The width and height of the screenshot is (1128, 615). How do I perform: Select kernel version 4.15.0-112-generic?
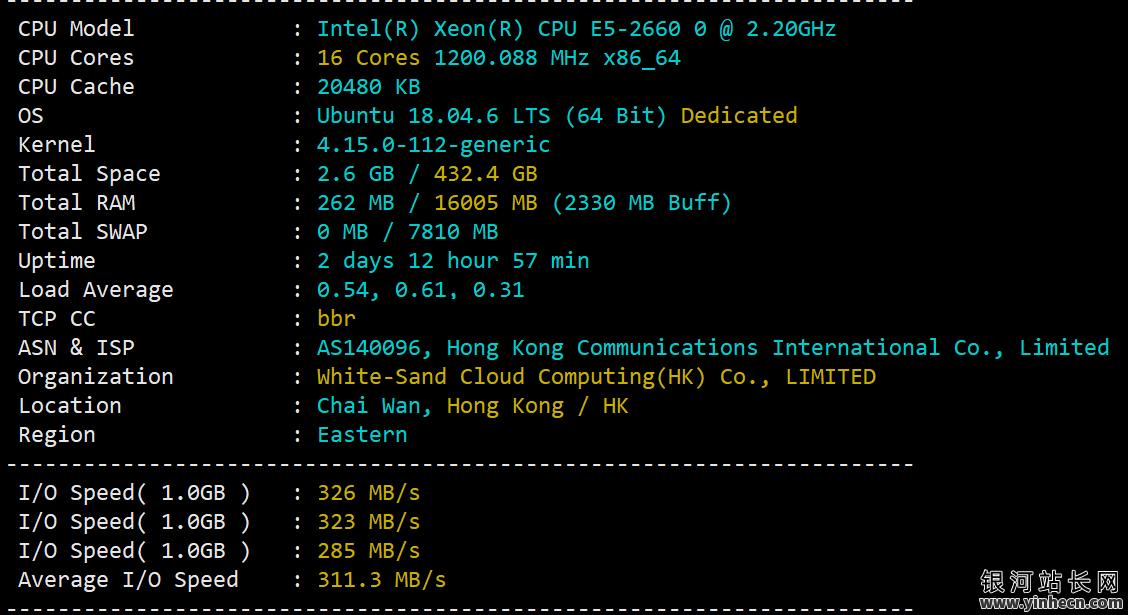pos(434,145)
